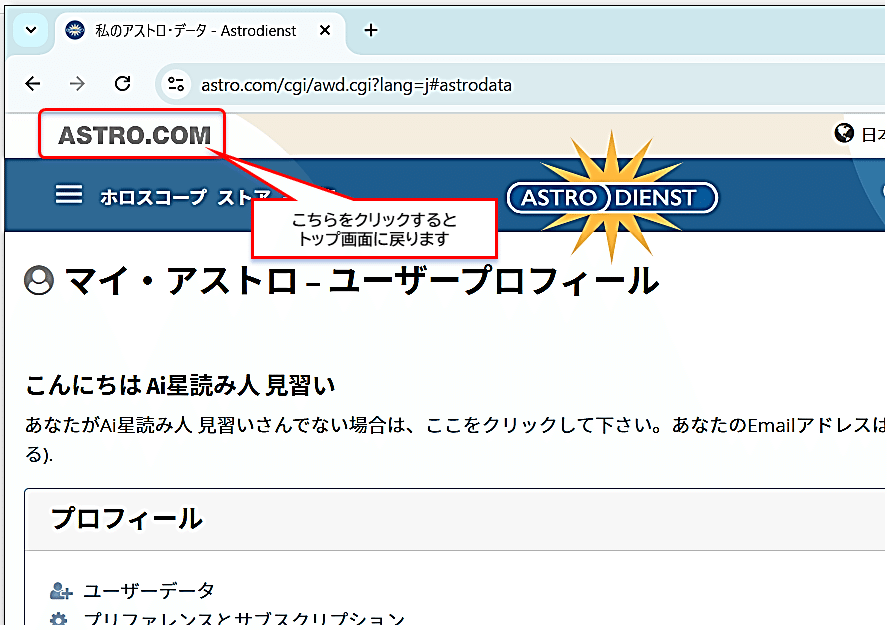Image resolution: width=887 pixels, height=630 pixels.
Task: Open the ホロスコープ menu item
Action: [x=153, y=197]
